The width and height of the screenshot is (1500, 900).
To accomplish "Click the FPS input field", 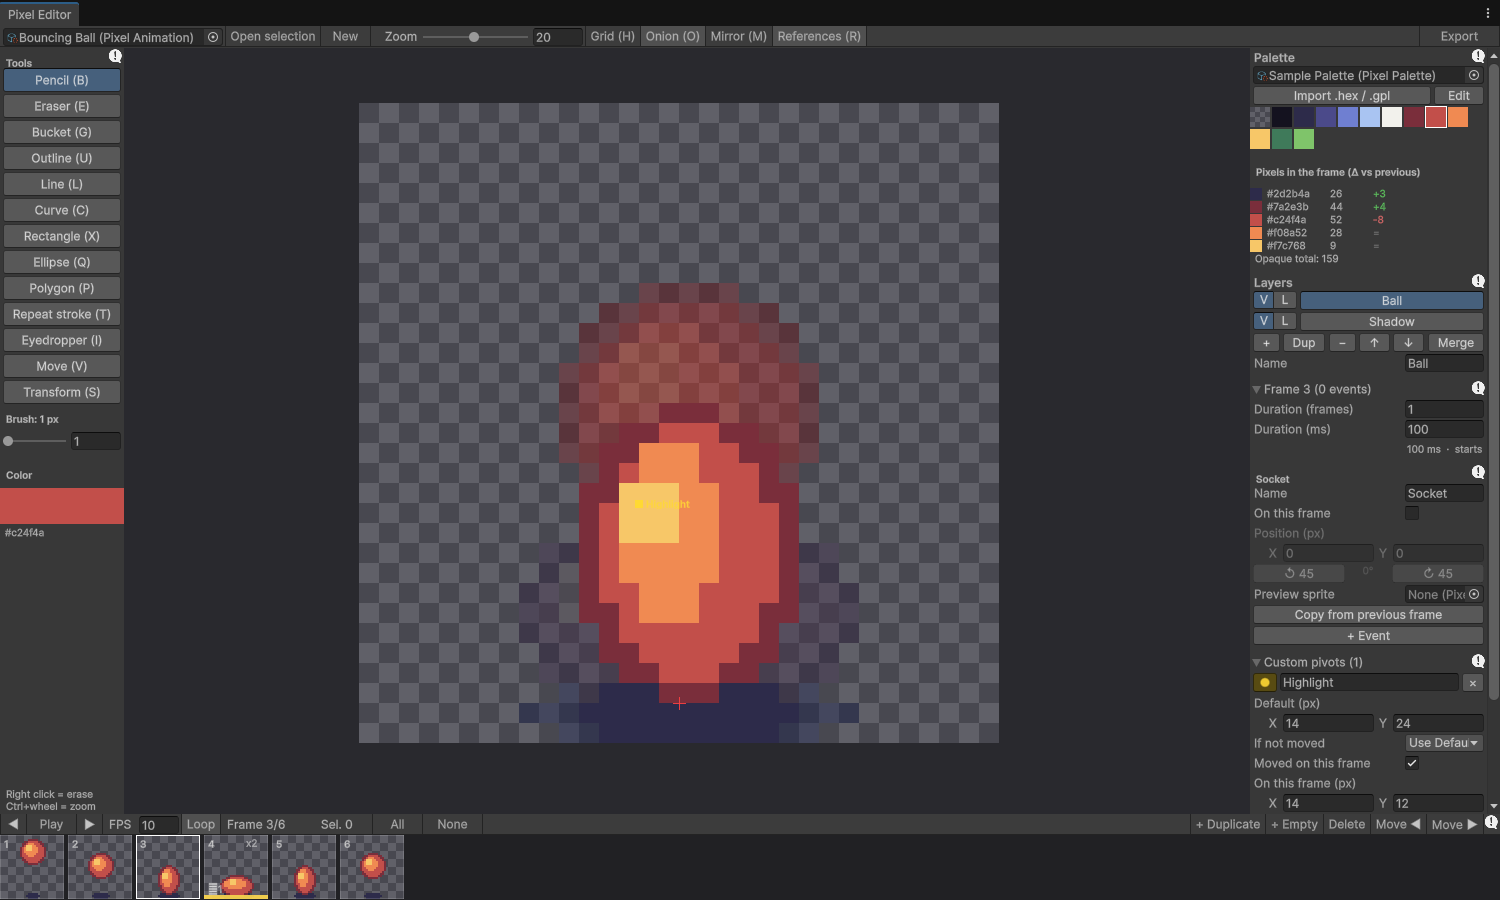I will [158, 825].
